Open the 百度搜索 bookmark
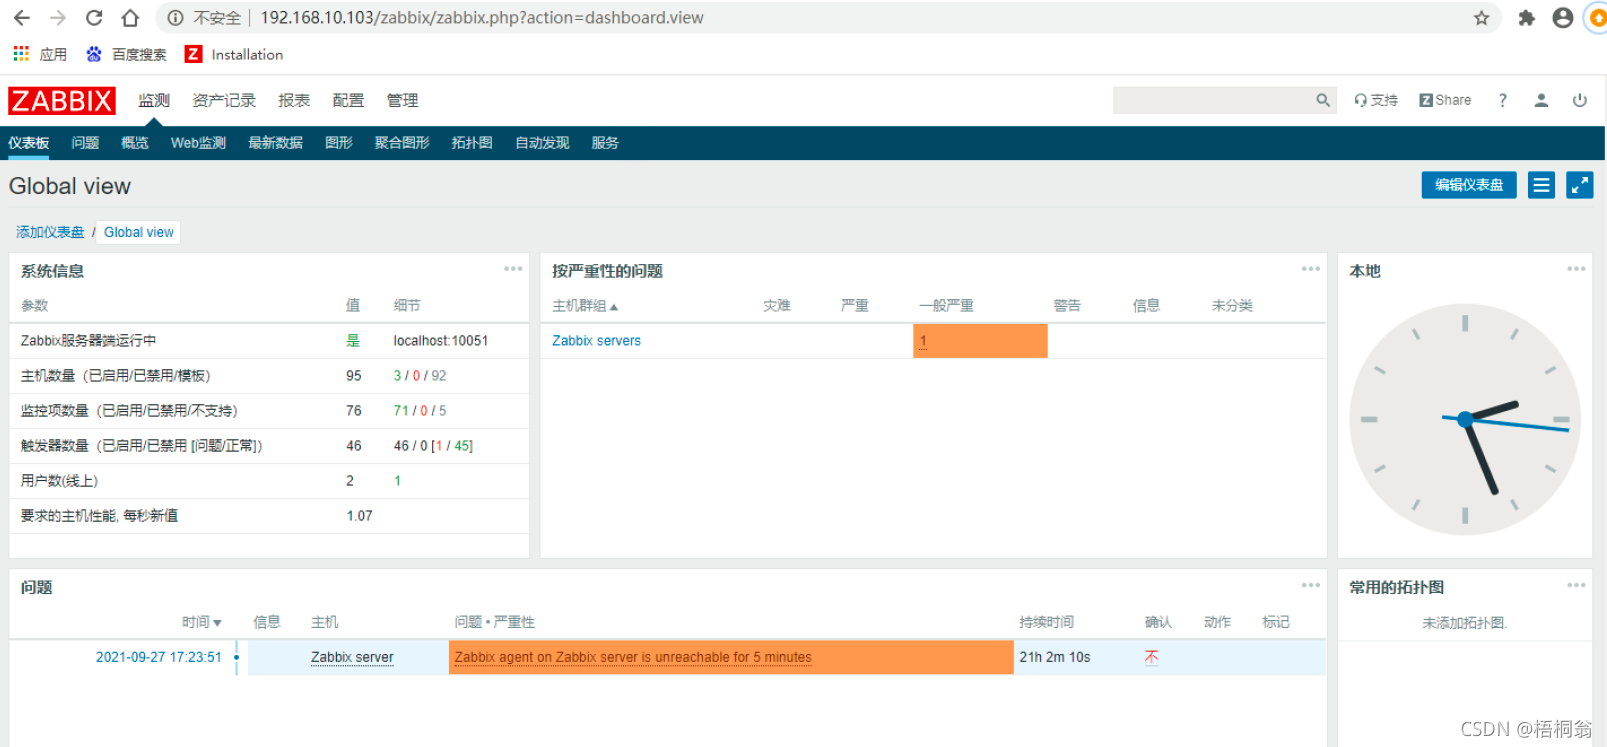 126,54
